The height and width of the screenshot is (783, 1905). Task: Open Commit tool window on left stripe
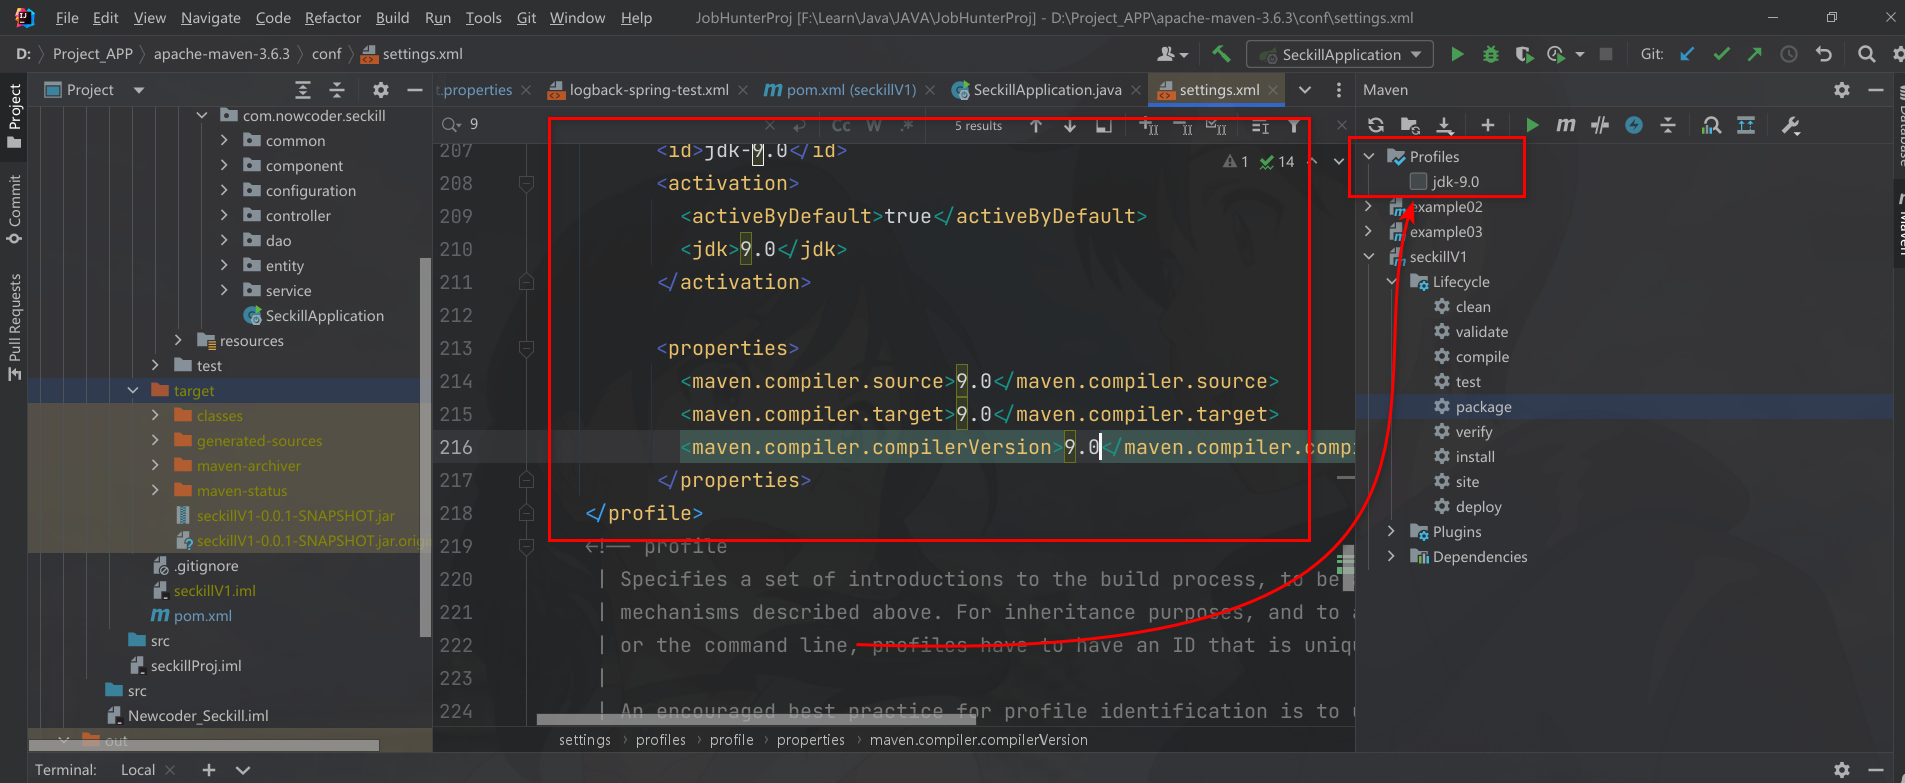coord(14,208)
